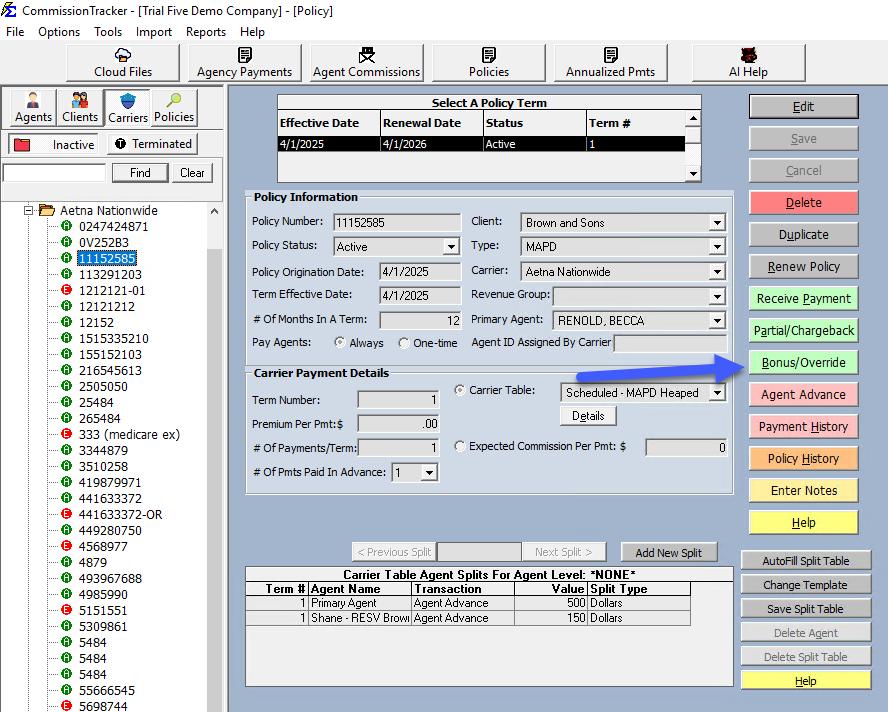Image resolution: width=888 pixels, height=712 pixels.
Task: Open the Policy Status dropdown
Action: coord(451,247)
